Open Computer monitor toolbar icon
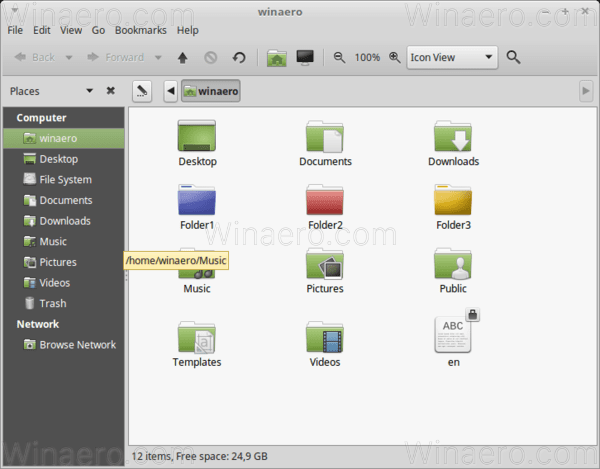The image size is (600, 469). coord(305,58)
